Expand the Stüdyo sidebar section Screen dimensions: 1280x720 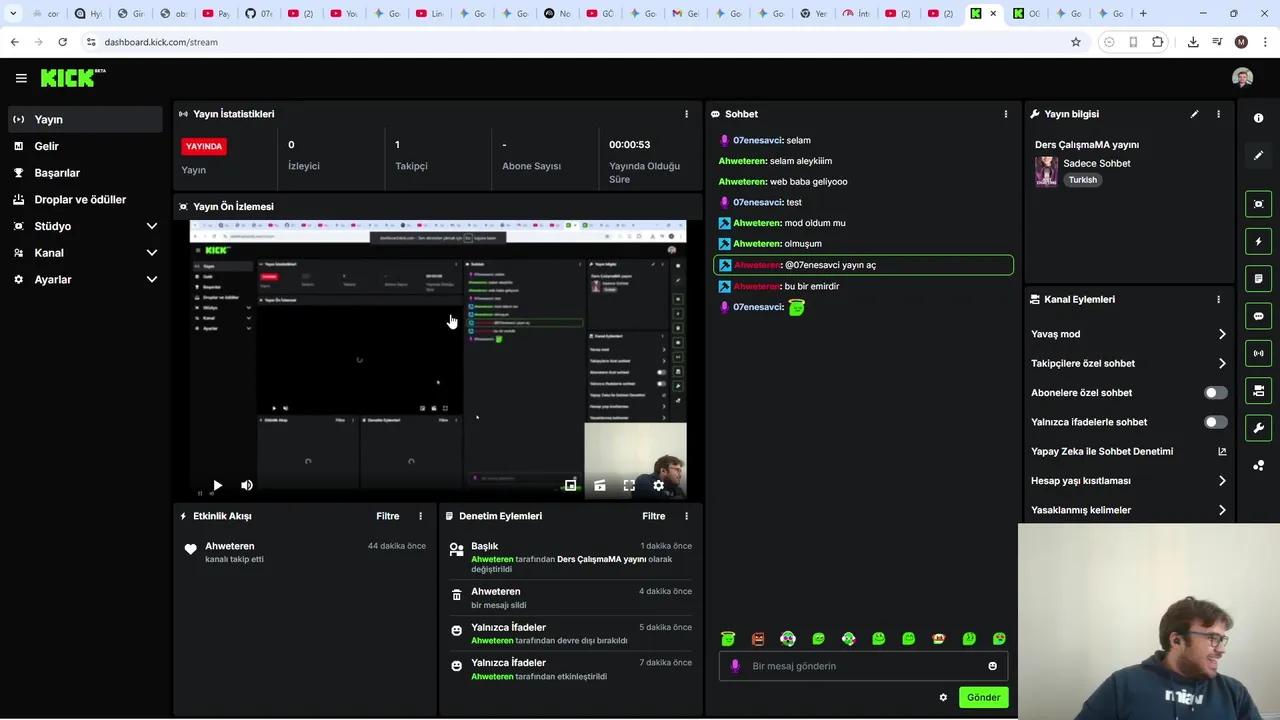[x=152, y=226]
